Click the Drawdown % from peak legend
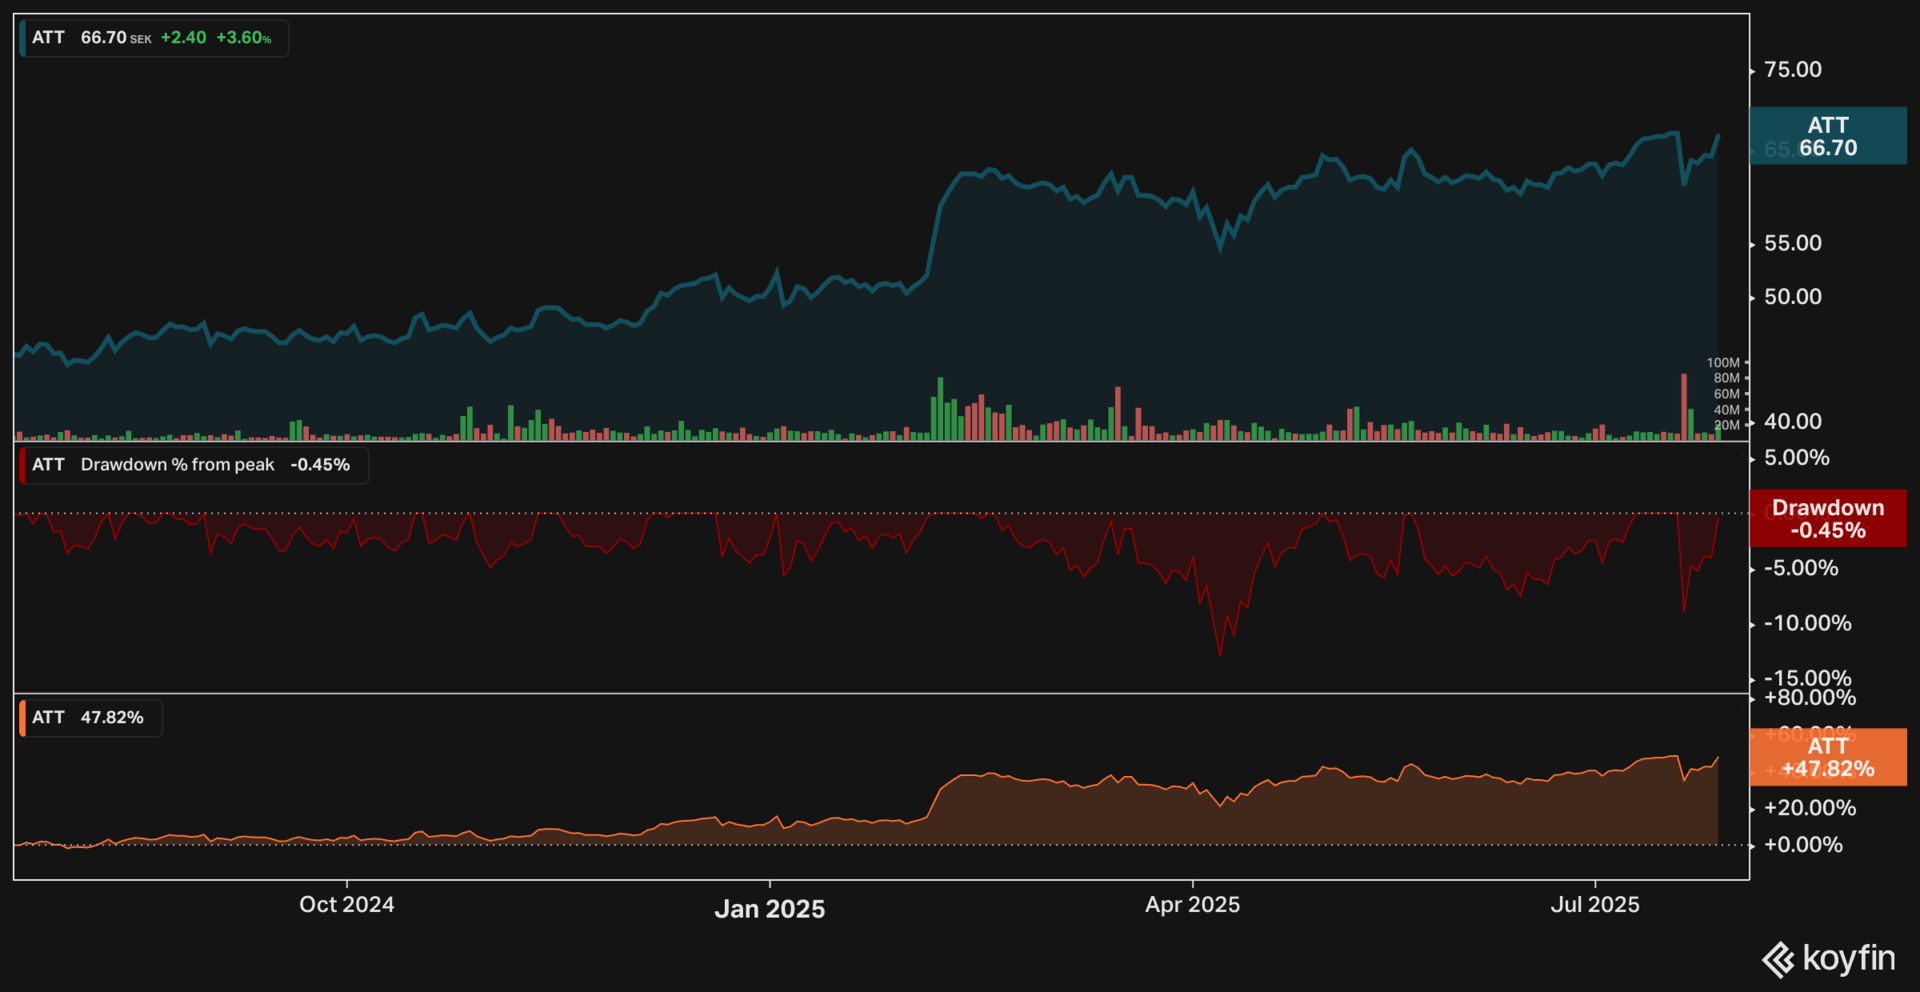 (x=193, y=465)
